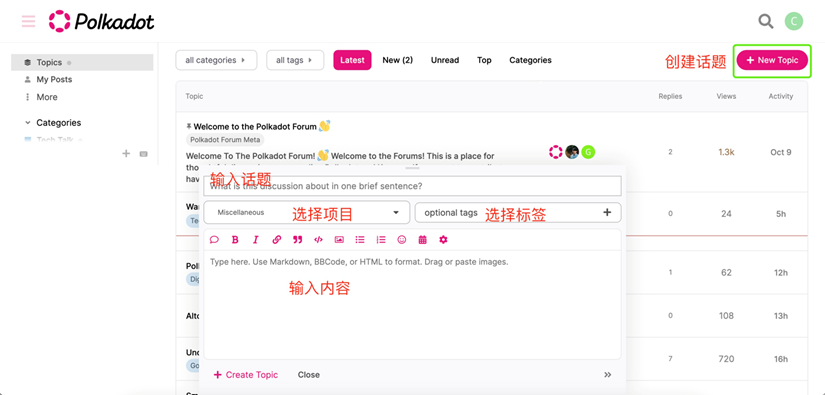The image size is (825, 395).
Task: Click the 5h activity time
Action: pyautogui.click(x=781, y=214)
